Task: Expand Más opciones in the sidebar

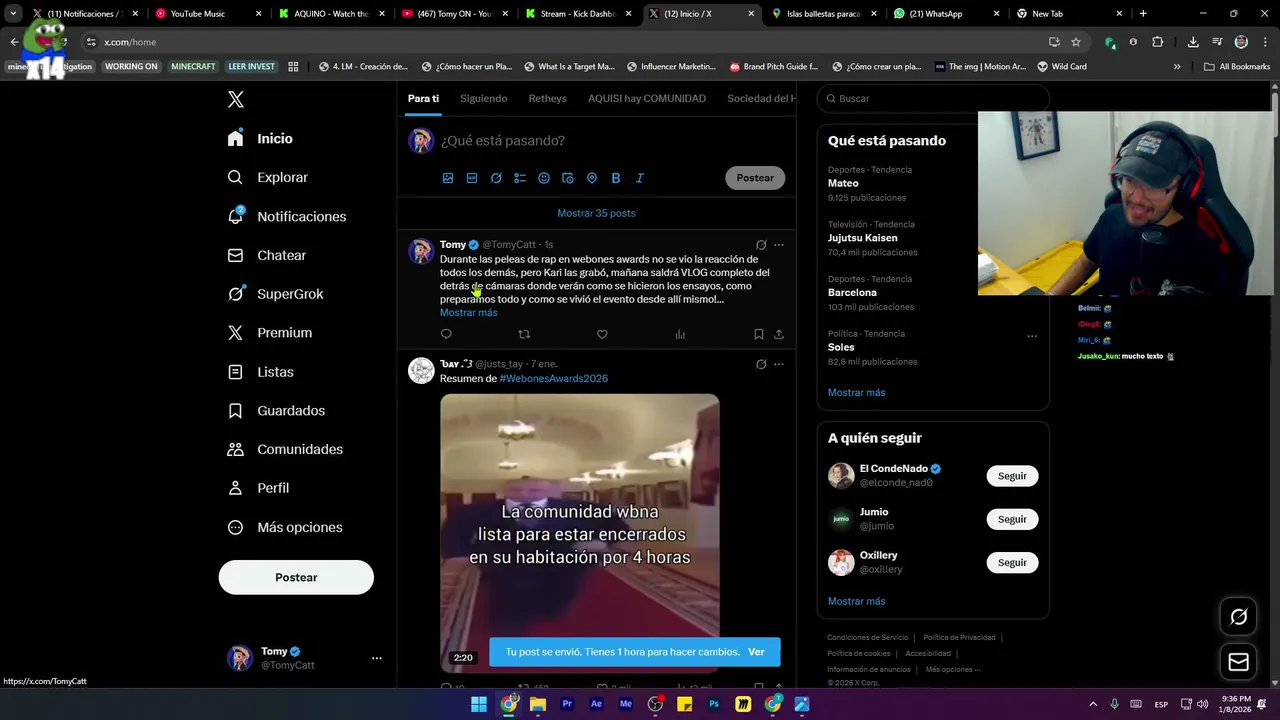Action: point(284,527)
